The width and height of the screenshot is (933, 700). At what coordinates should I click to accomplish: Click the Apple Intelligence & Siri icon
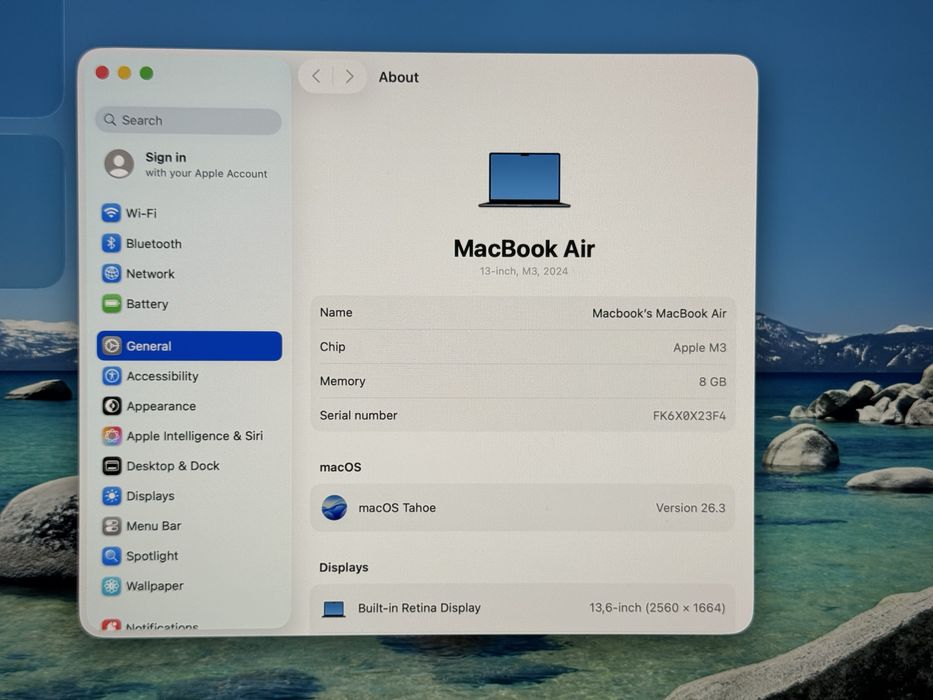pos(111,436)
